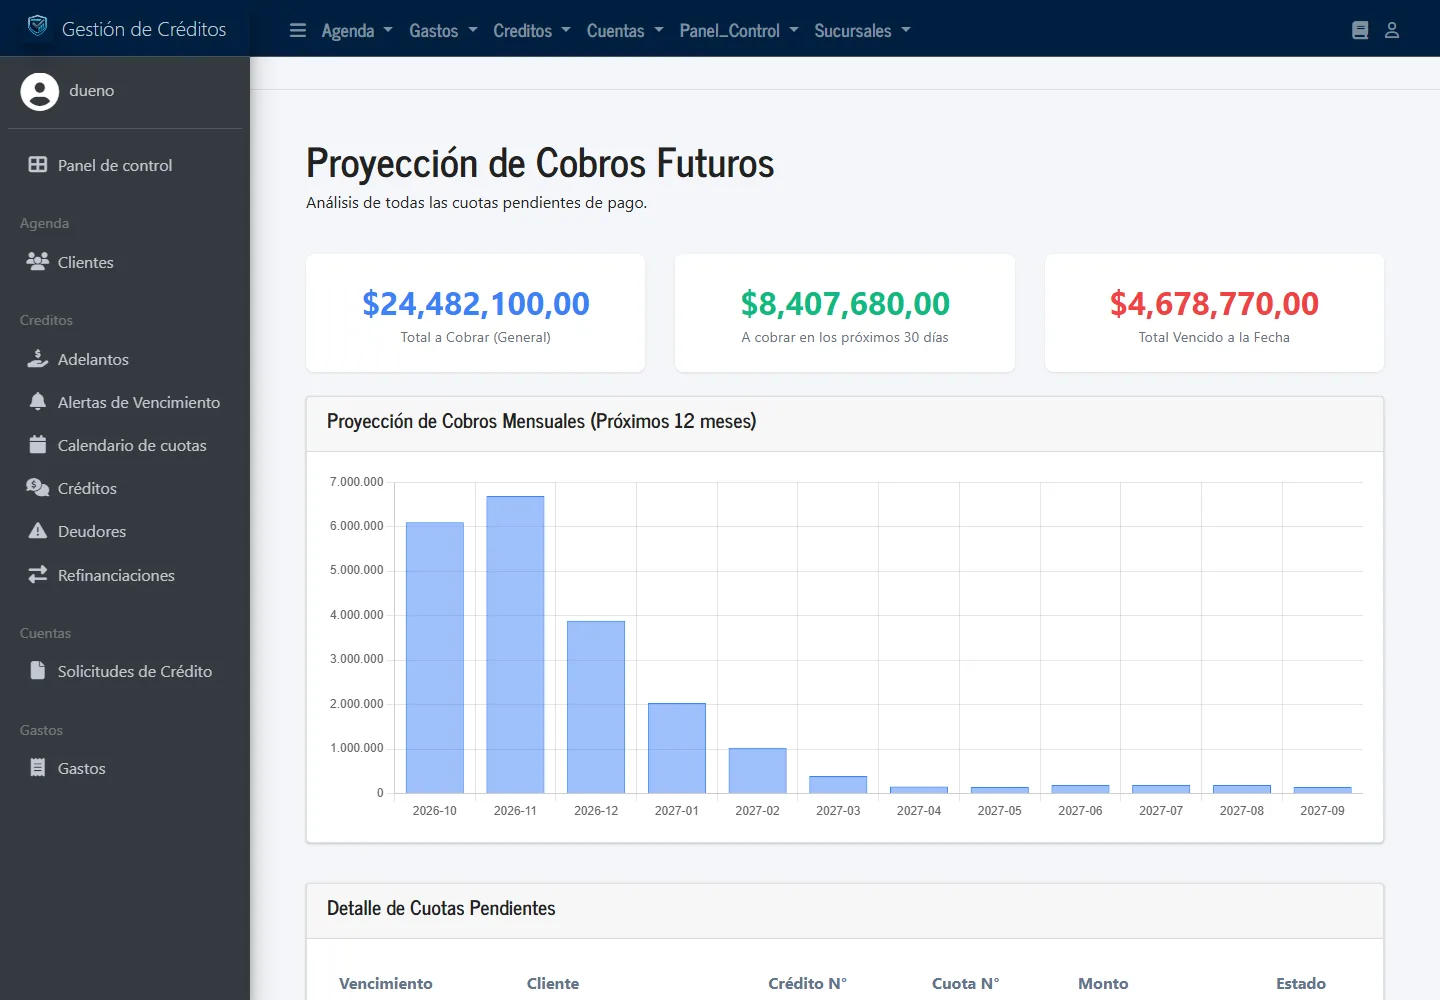
Task: Open the Deudores link in sidebar
Action: [125, 531]
